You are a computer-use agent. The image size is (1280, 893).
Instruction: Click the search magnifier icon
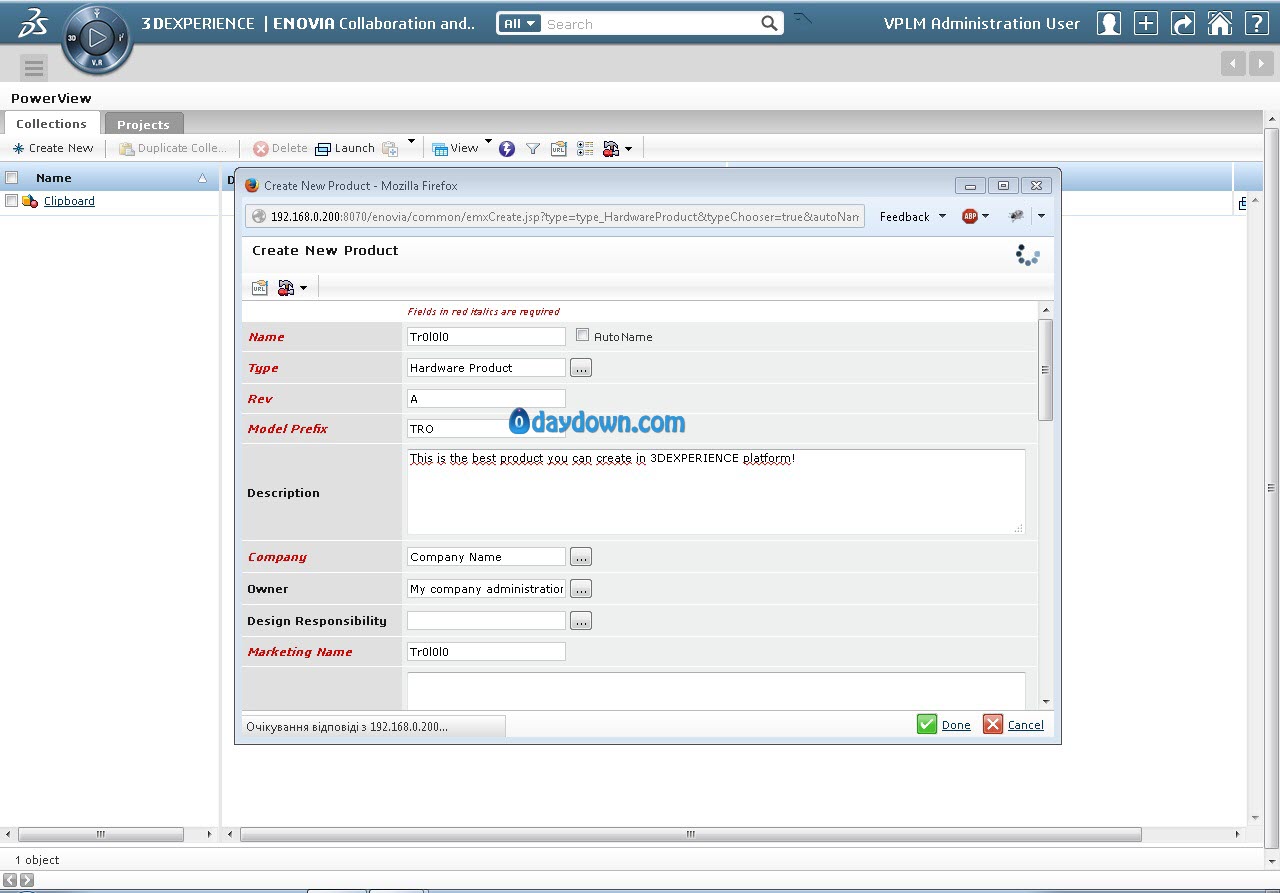[x=769, y=23]
